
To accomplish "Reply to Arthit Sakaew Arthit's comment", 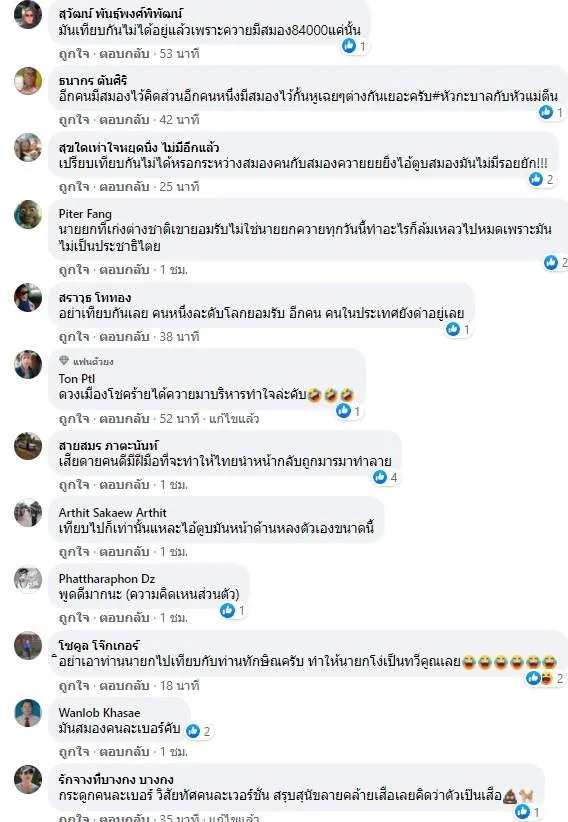I will point(124,551).
